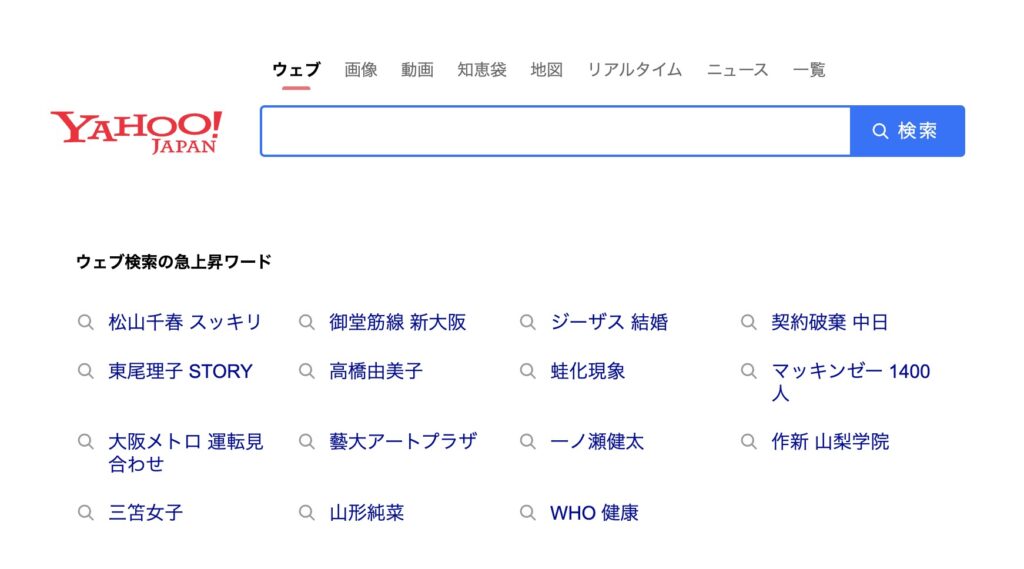Open trending link 藝大アートプラザ
Screen dimensions: 1024x569
point(403,442)
